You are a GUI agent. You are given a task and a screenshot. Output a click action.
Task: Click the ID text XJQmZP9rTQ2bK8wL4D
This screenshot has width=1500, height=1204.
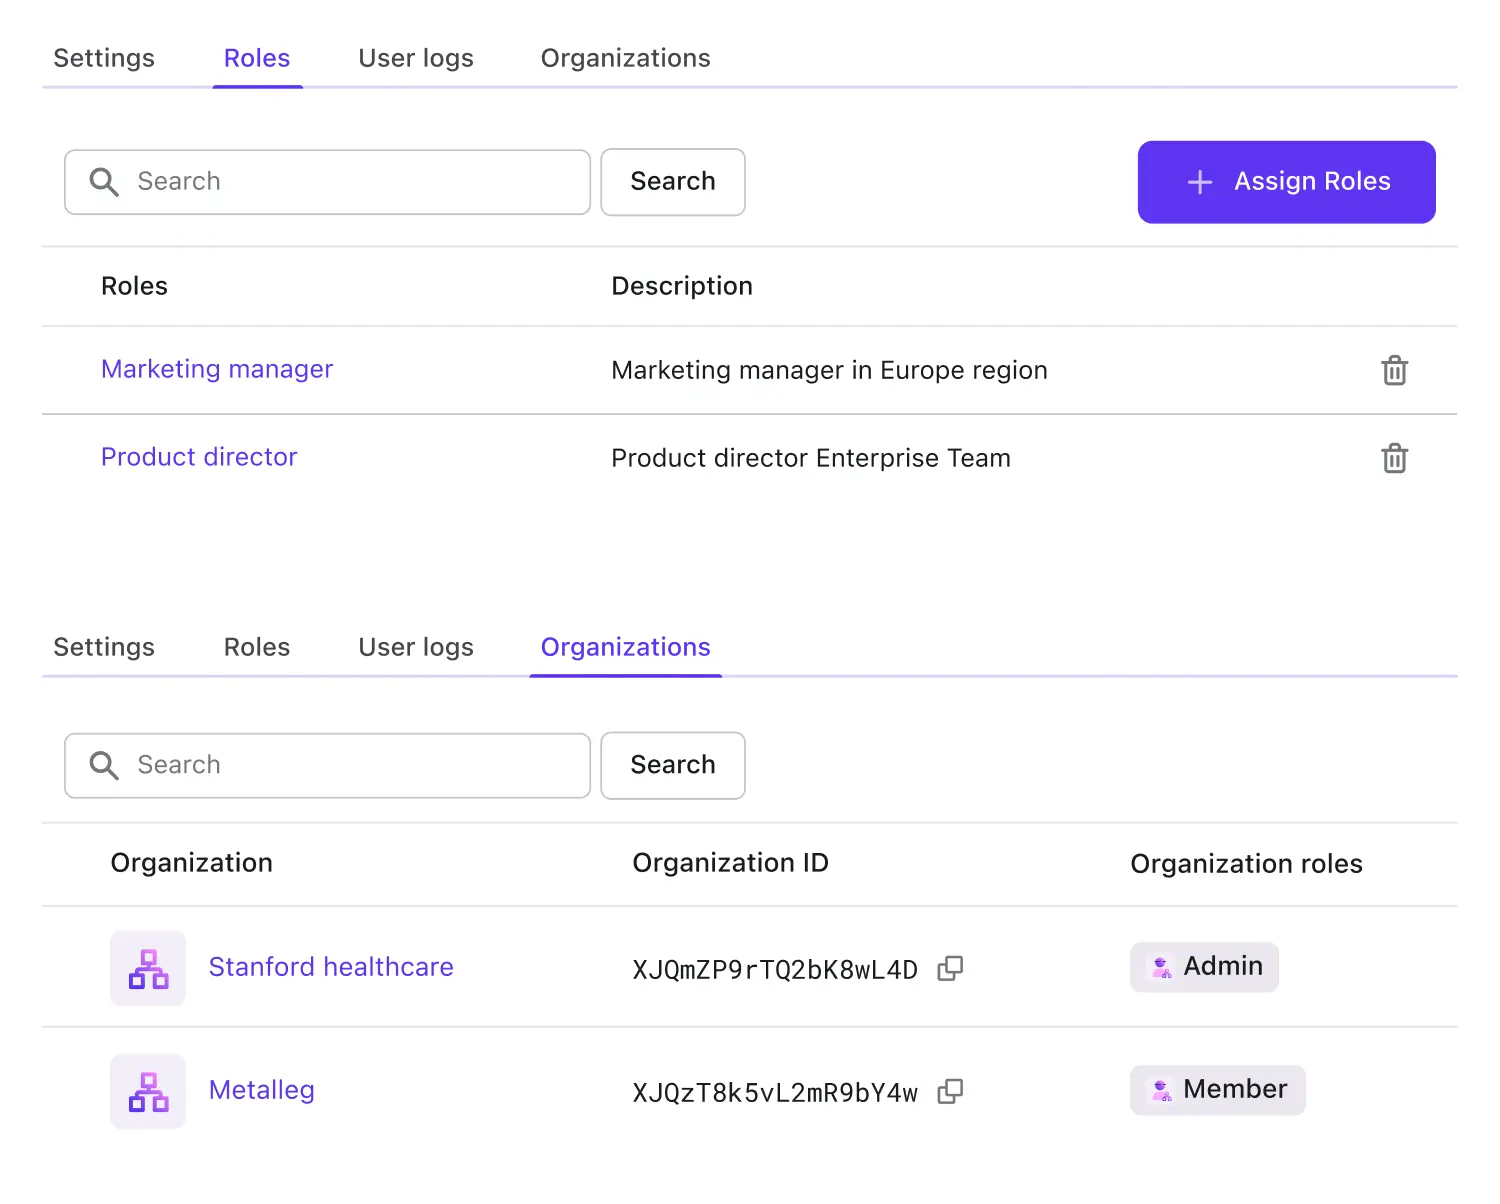point(775,970)
